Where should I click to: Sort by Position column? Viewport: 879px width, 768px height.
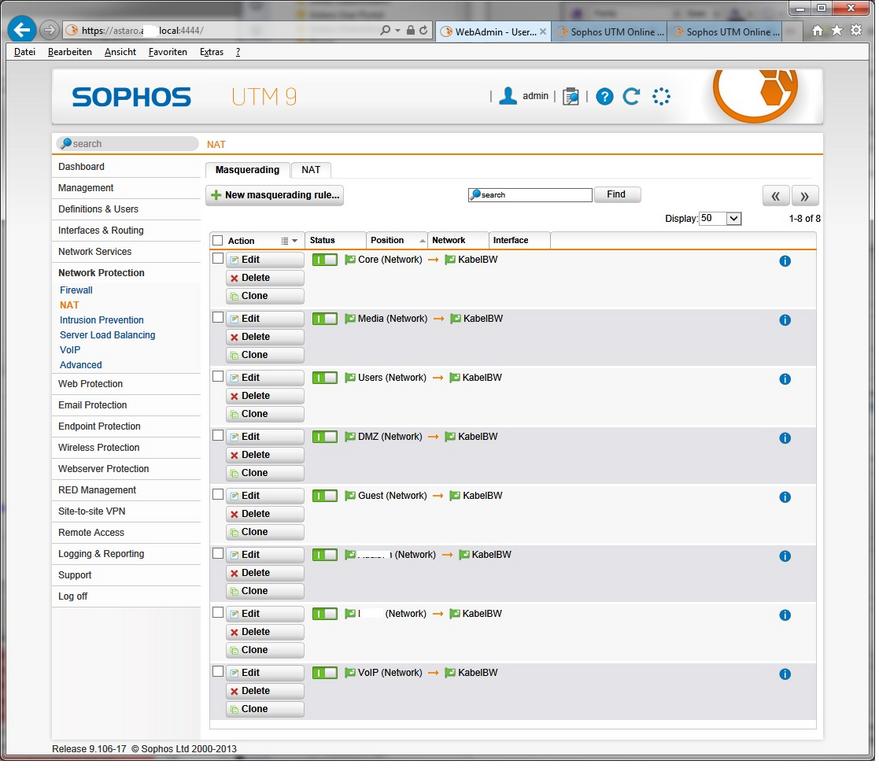(396, 240)
